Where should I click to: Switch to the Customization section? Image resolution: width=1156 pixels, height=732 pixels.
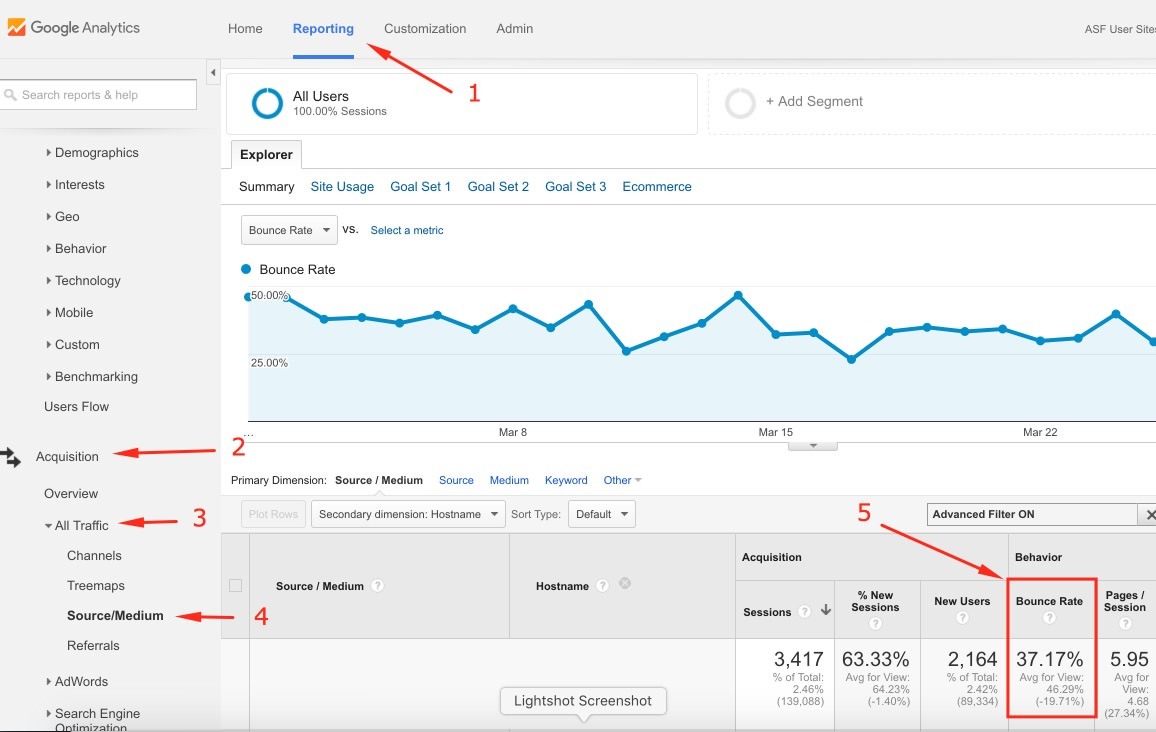tap(424, 28)
